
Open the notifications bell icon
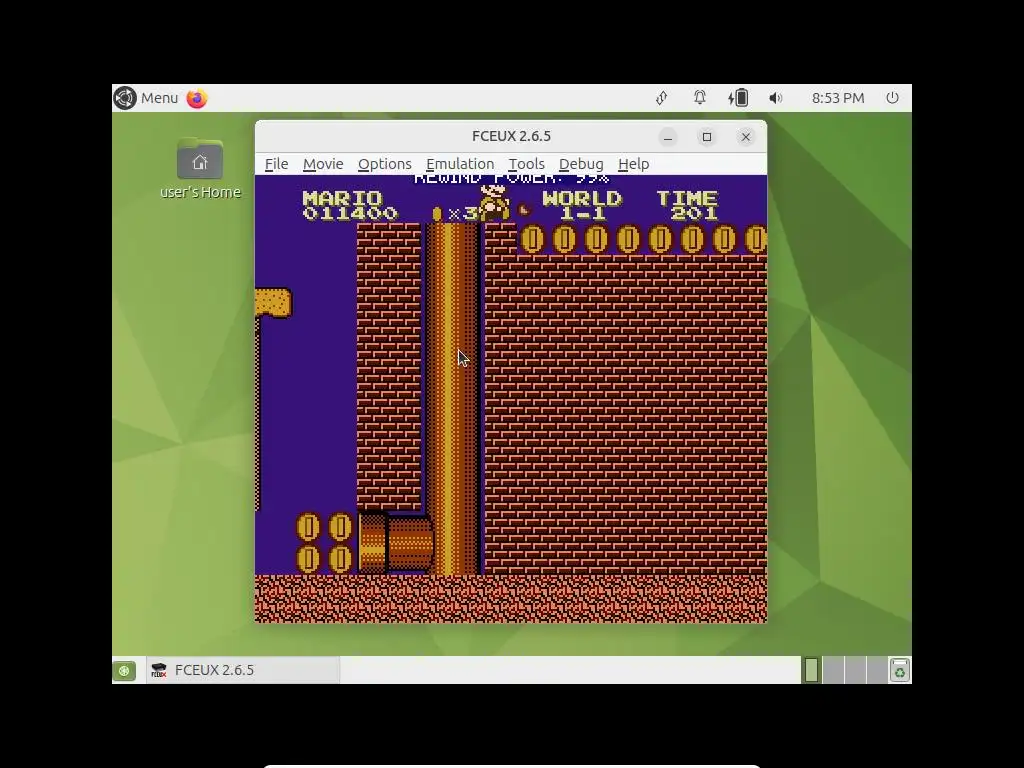coord(699,98)
